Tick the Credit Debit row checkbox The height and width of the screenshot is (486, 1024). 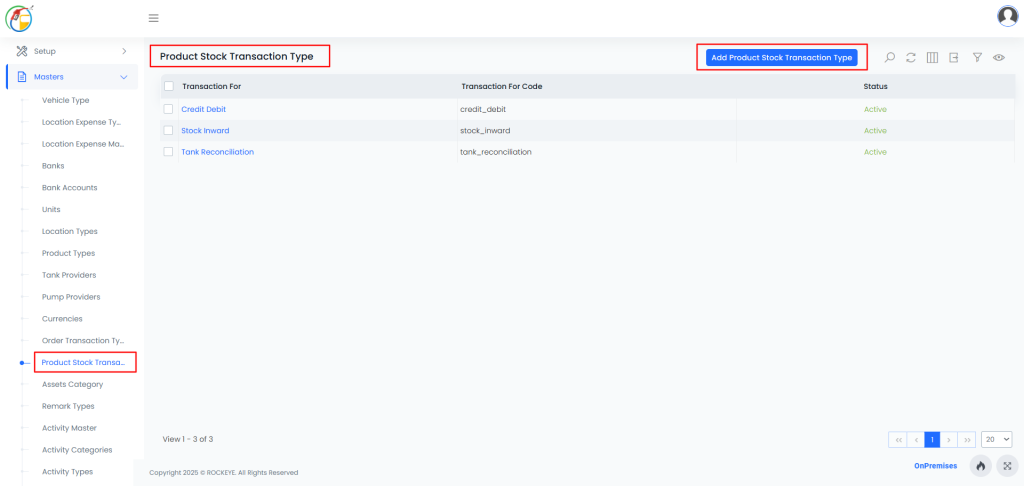point(169,109)
